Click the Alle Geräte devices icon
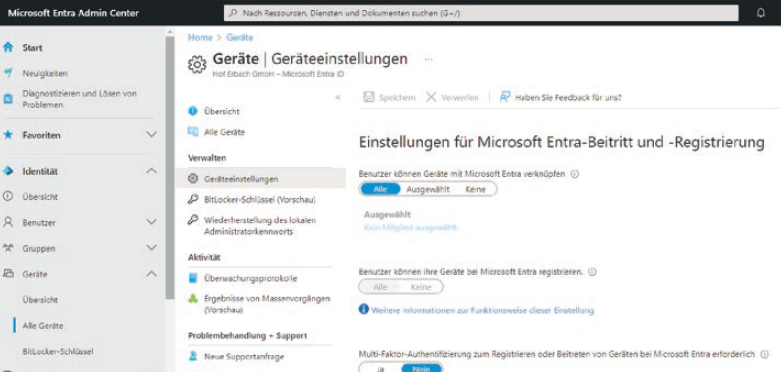Viewport: 781px width, 372px height. point(193,132)
